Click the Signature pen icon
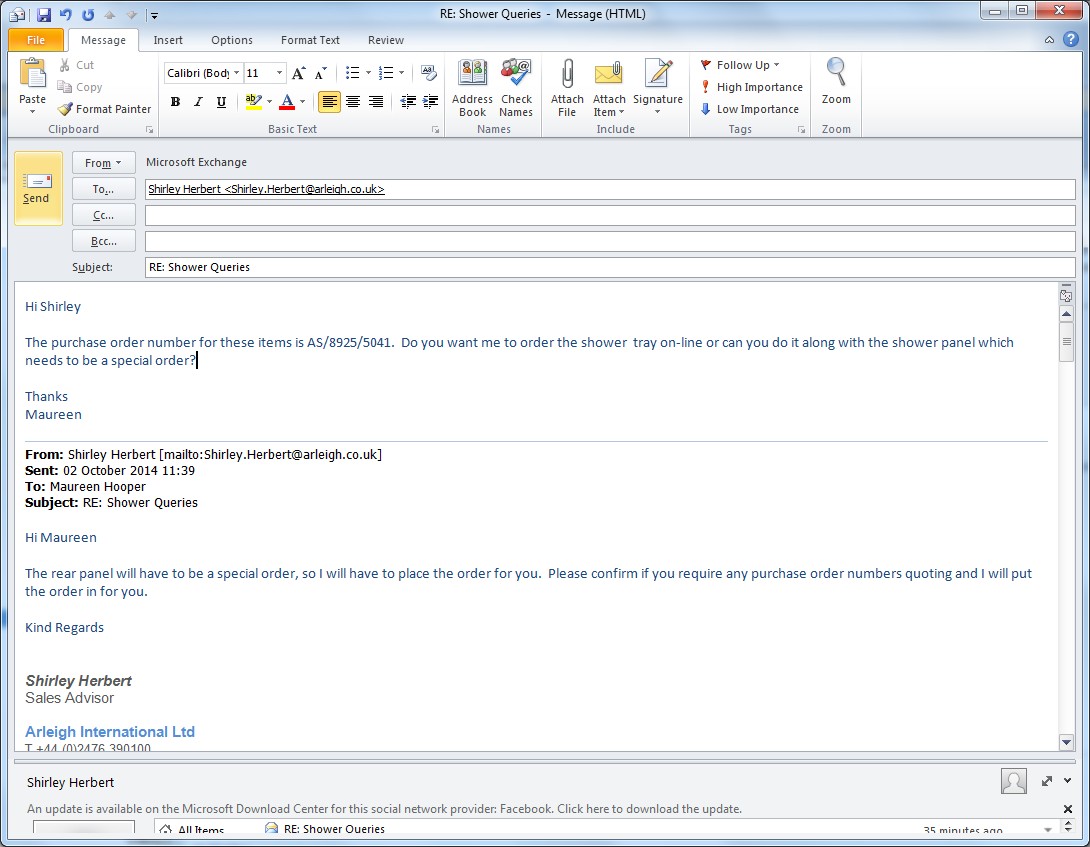The height and width of the screenshot is (847, 1090). tap(658, 73)
